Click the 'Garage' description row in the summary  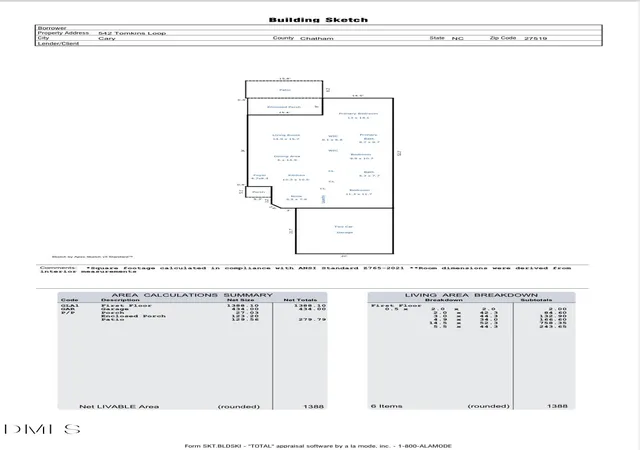pyautogui.click(x=115, y=309)
